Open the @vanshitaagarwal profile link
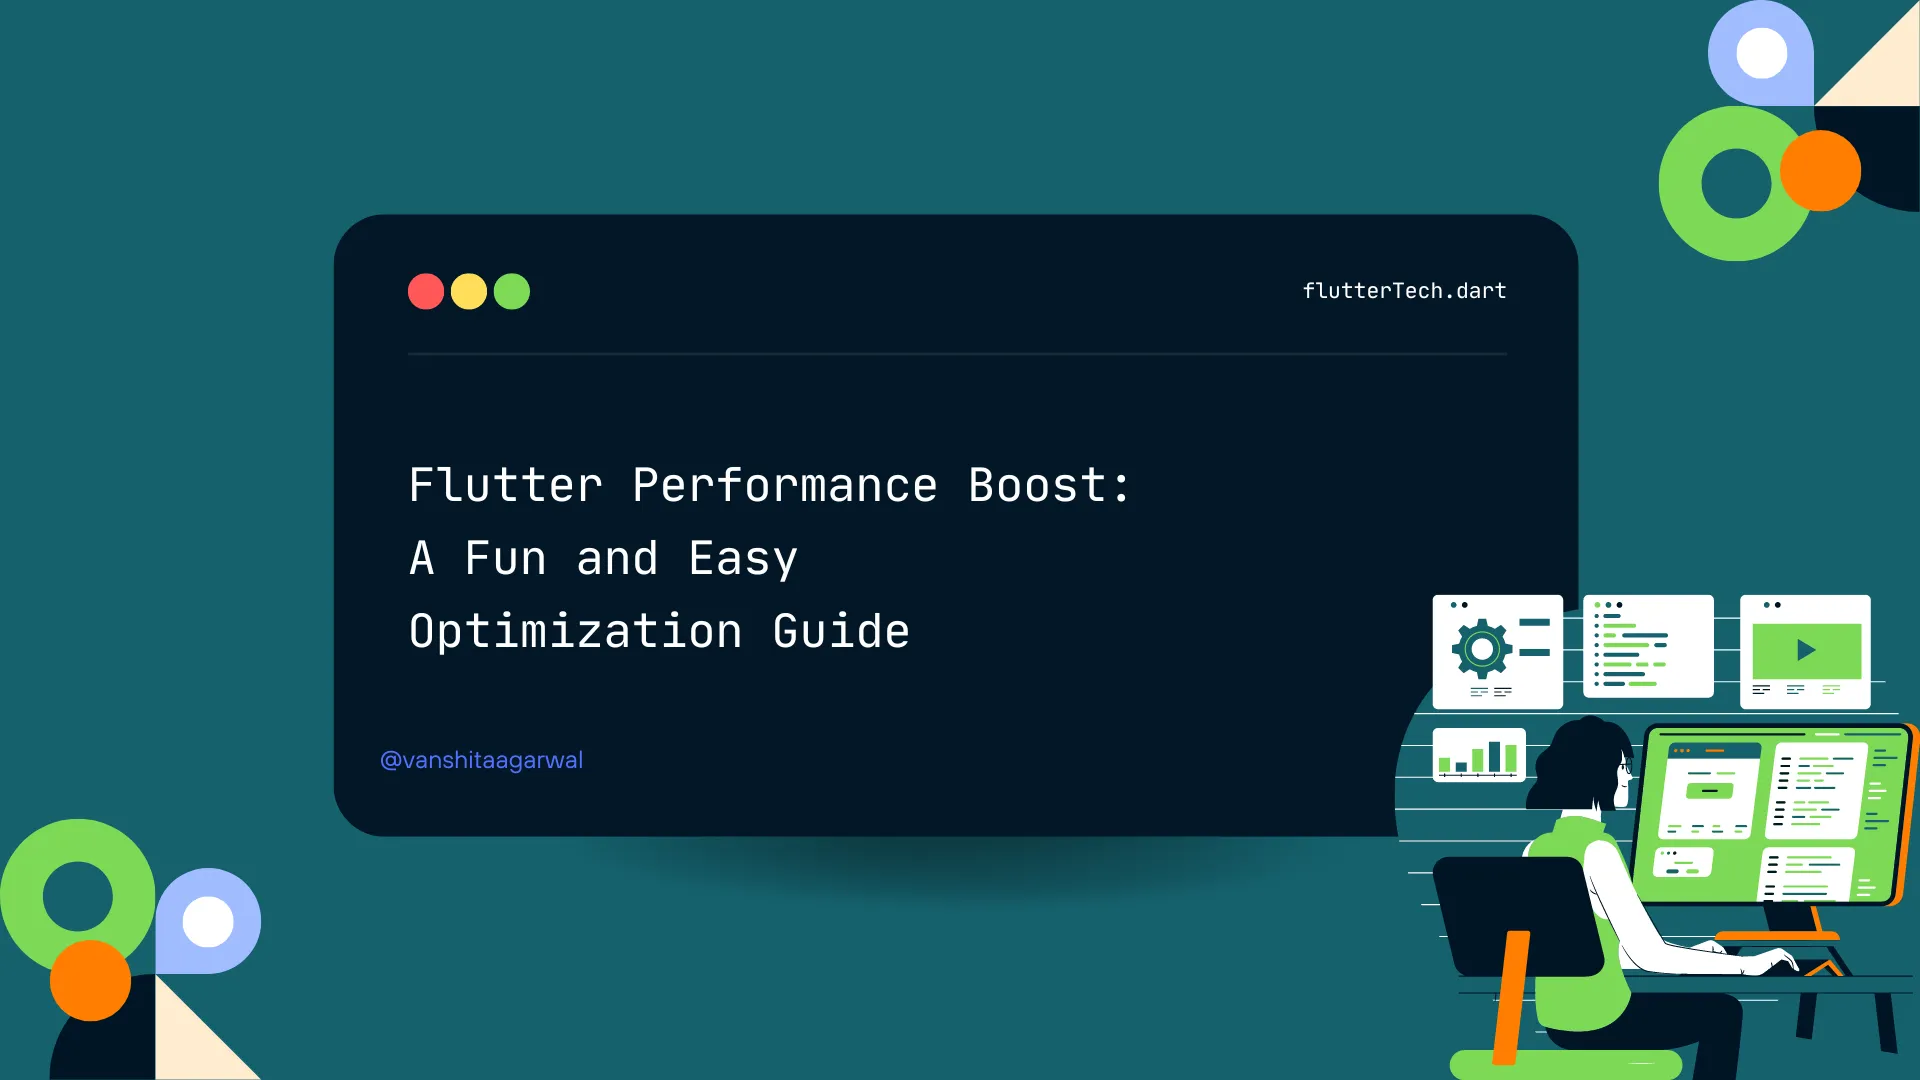This screenshot has height=1080, width=1920. [x=481, y=760]
